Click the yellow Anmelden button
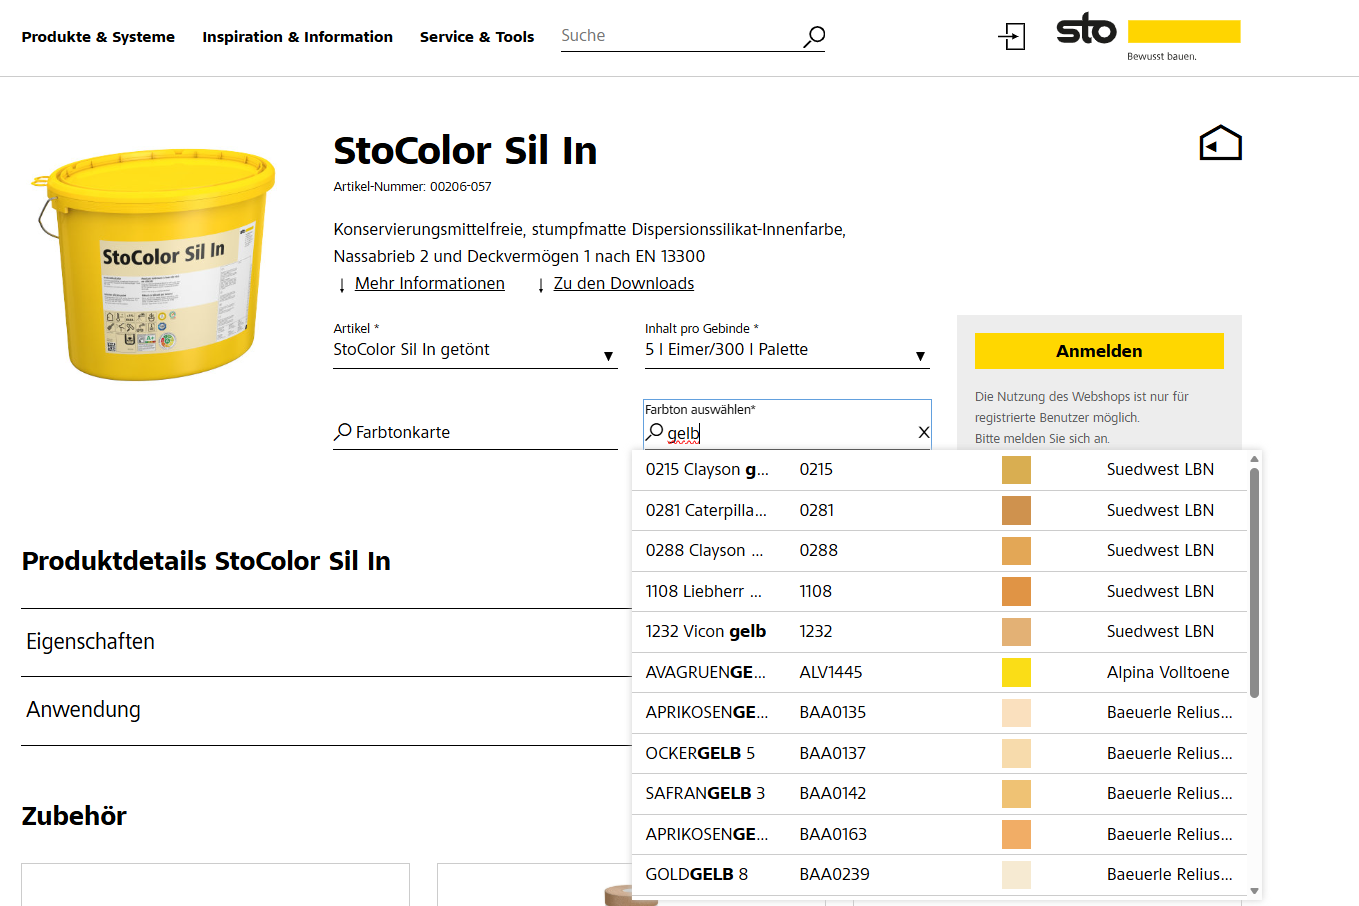 click(x=1099, y=351)
